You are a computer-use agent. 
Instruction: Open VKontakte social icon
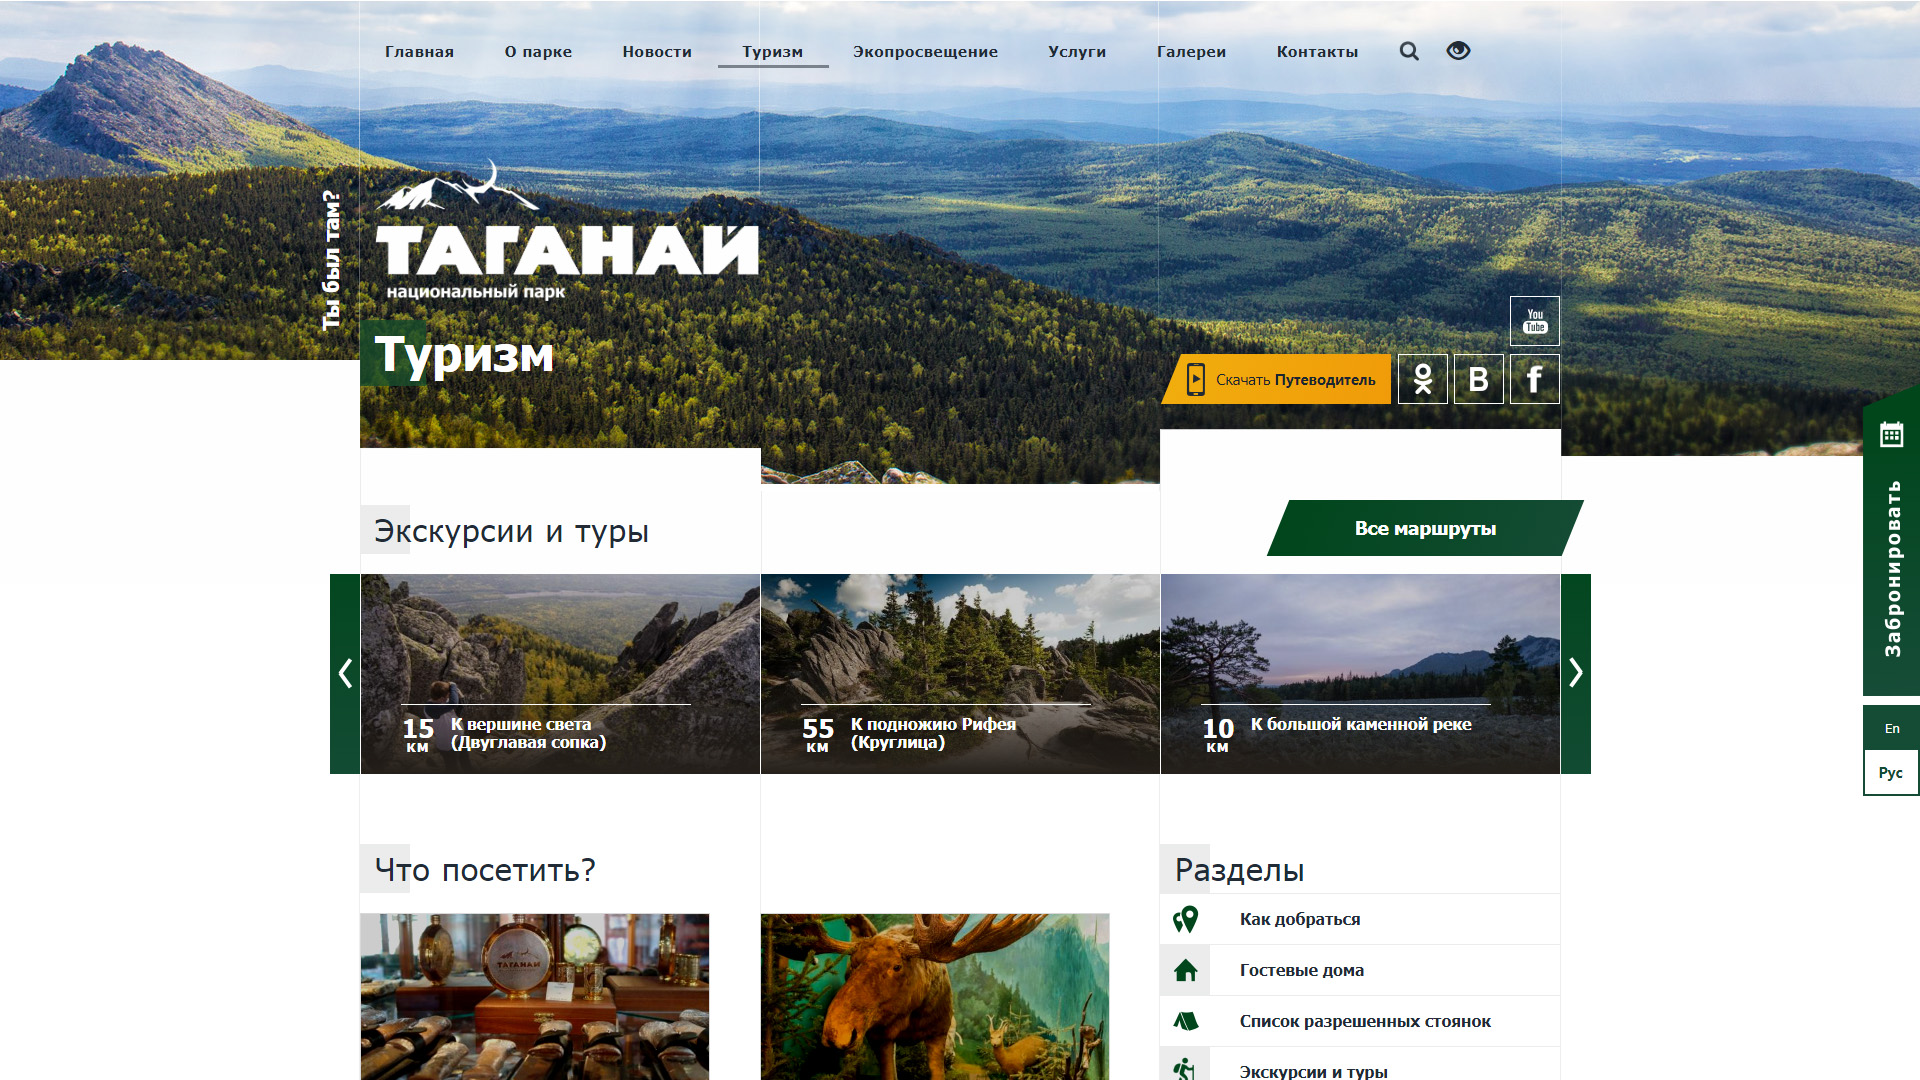tap(1478, 379)
